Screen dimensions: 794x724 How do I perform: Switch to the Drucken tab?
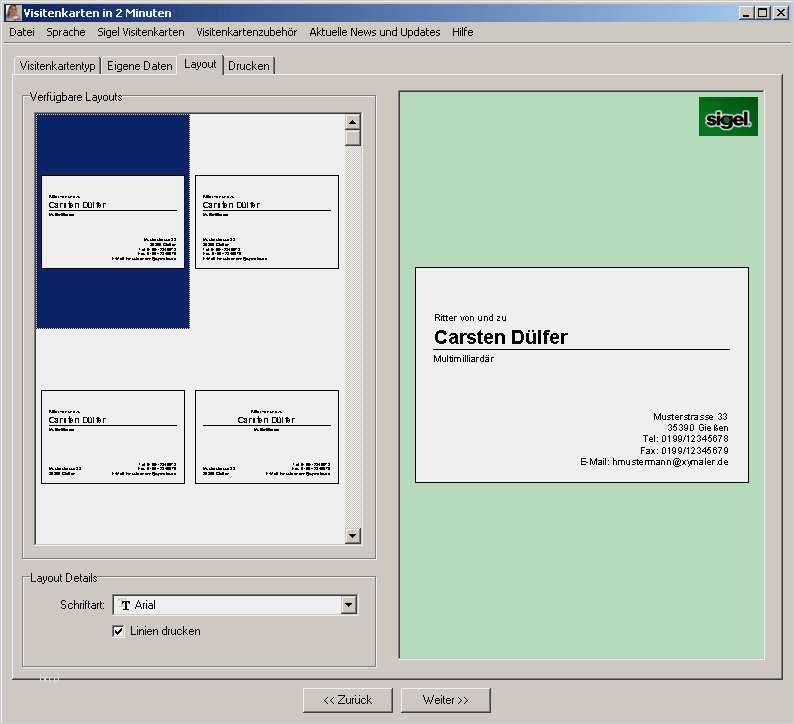[x=249, y=66]
